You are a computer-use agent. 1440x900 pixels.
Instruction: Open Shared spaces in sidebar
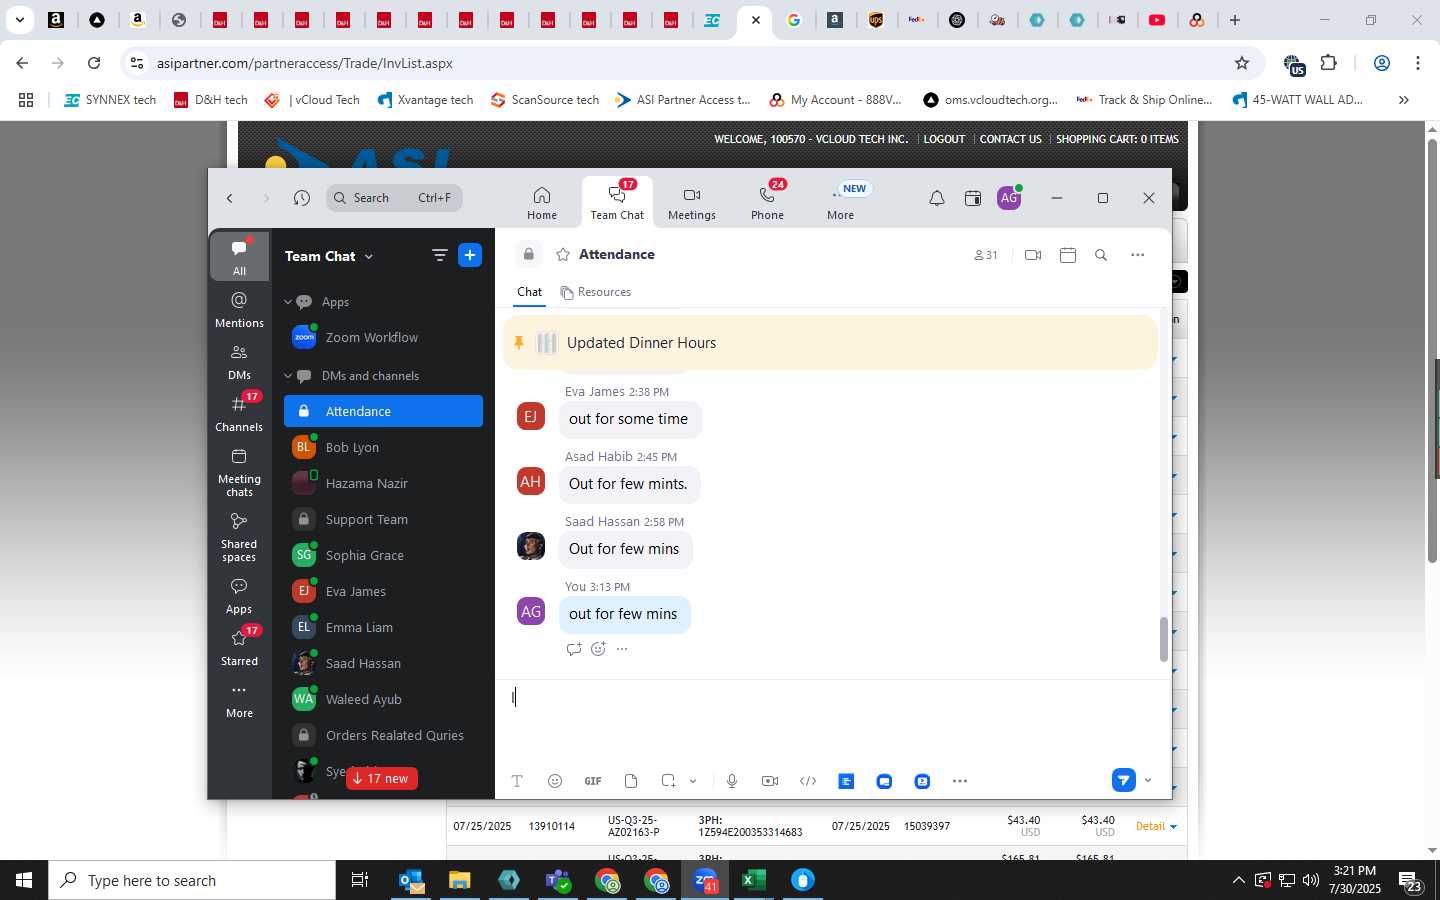239,537
